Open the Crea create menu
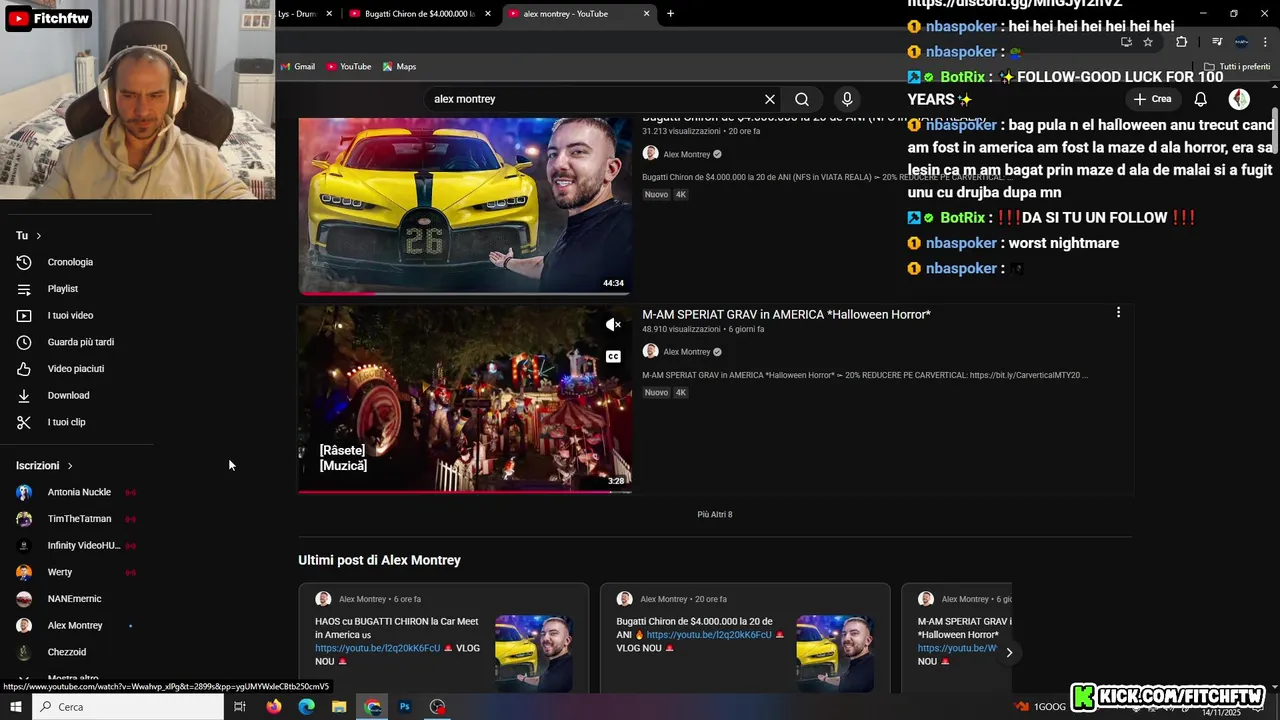Image resolution: width=1280 pixels, height=720 pixels. click(1152, 99)
